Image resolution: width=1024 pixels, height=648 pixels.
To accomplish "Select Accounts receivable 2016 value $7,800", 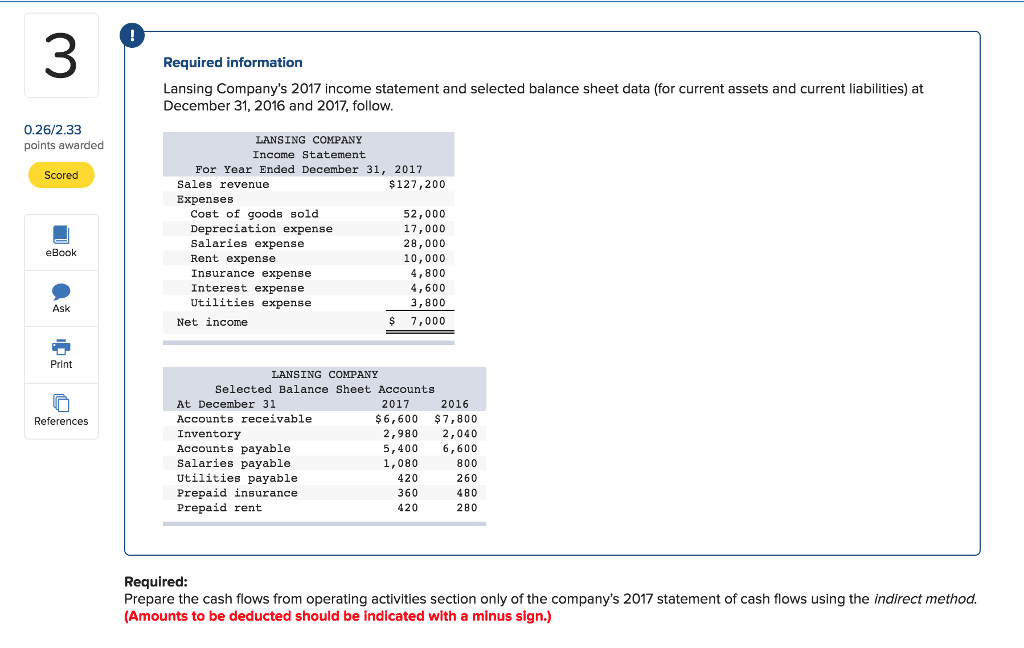I will (x=456, y=419).
